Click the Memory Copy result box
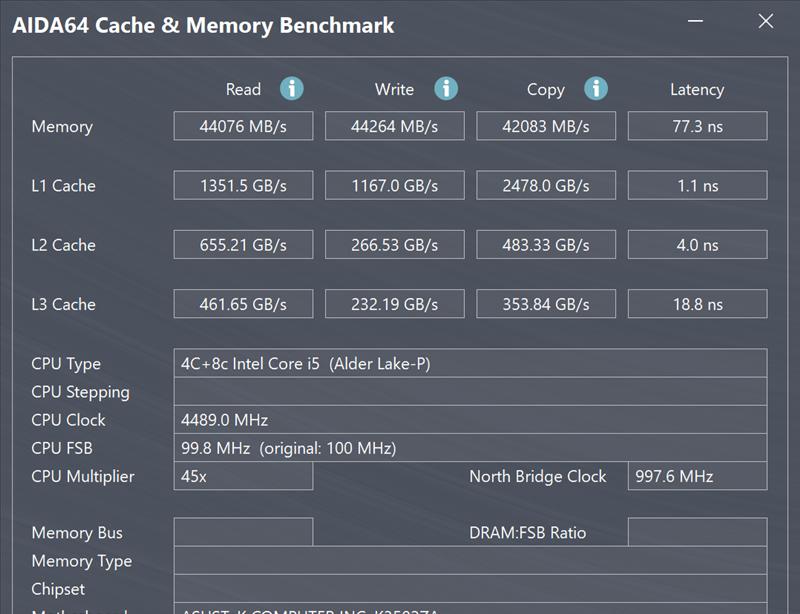 click(545, 126)
